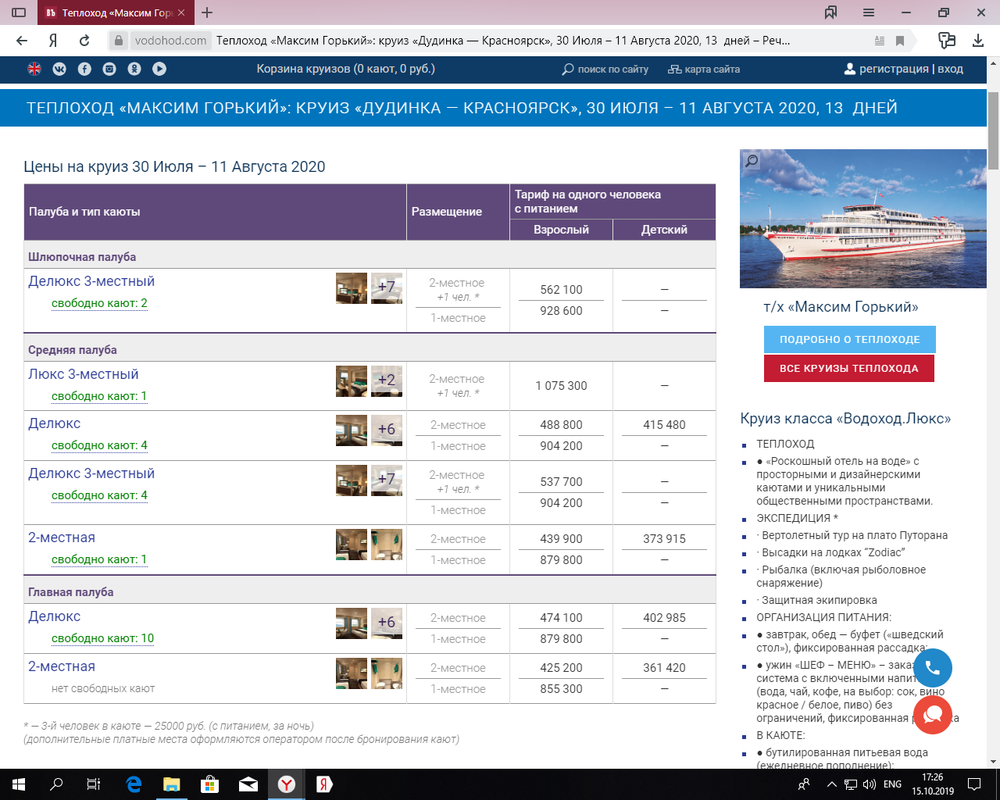Open system tray volume control
The image size is (1000, 800).
869,784
